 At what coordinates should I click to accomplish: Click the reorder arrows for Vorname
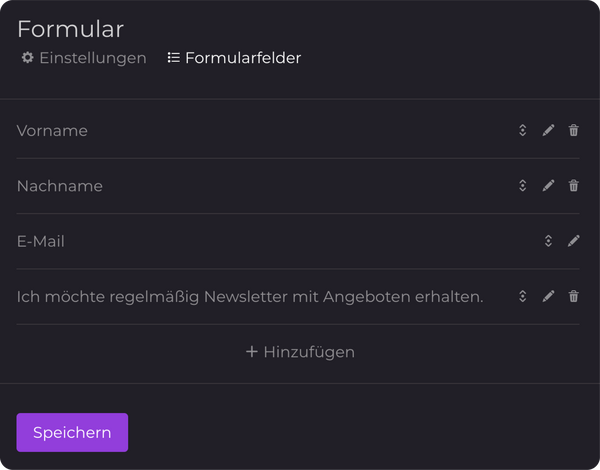522,130
